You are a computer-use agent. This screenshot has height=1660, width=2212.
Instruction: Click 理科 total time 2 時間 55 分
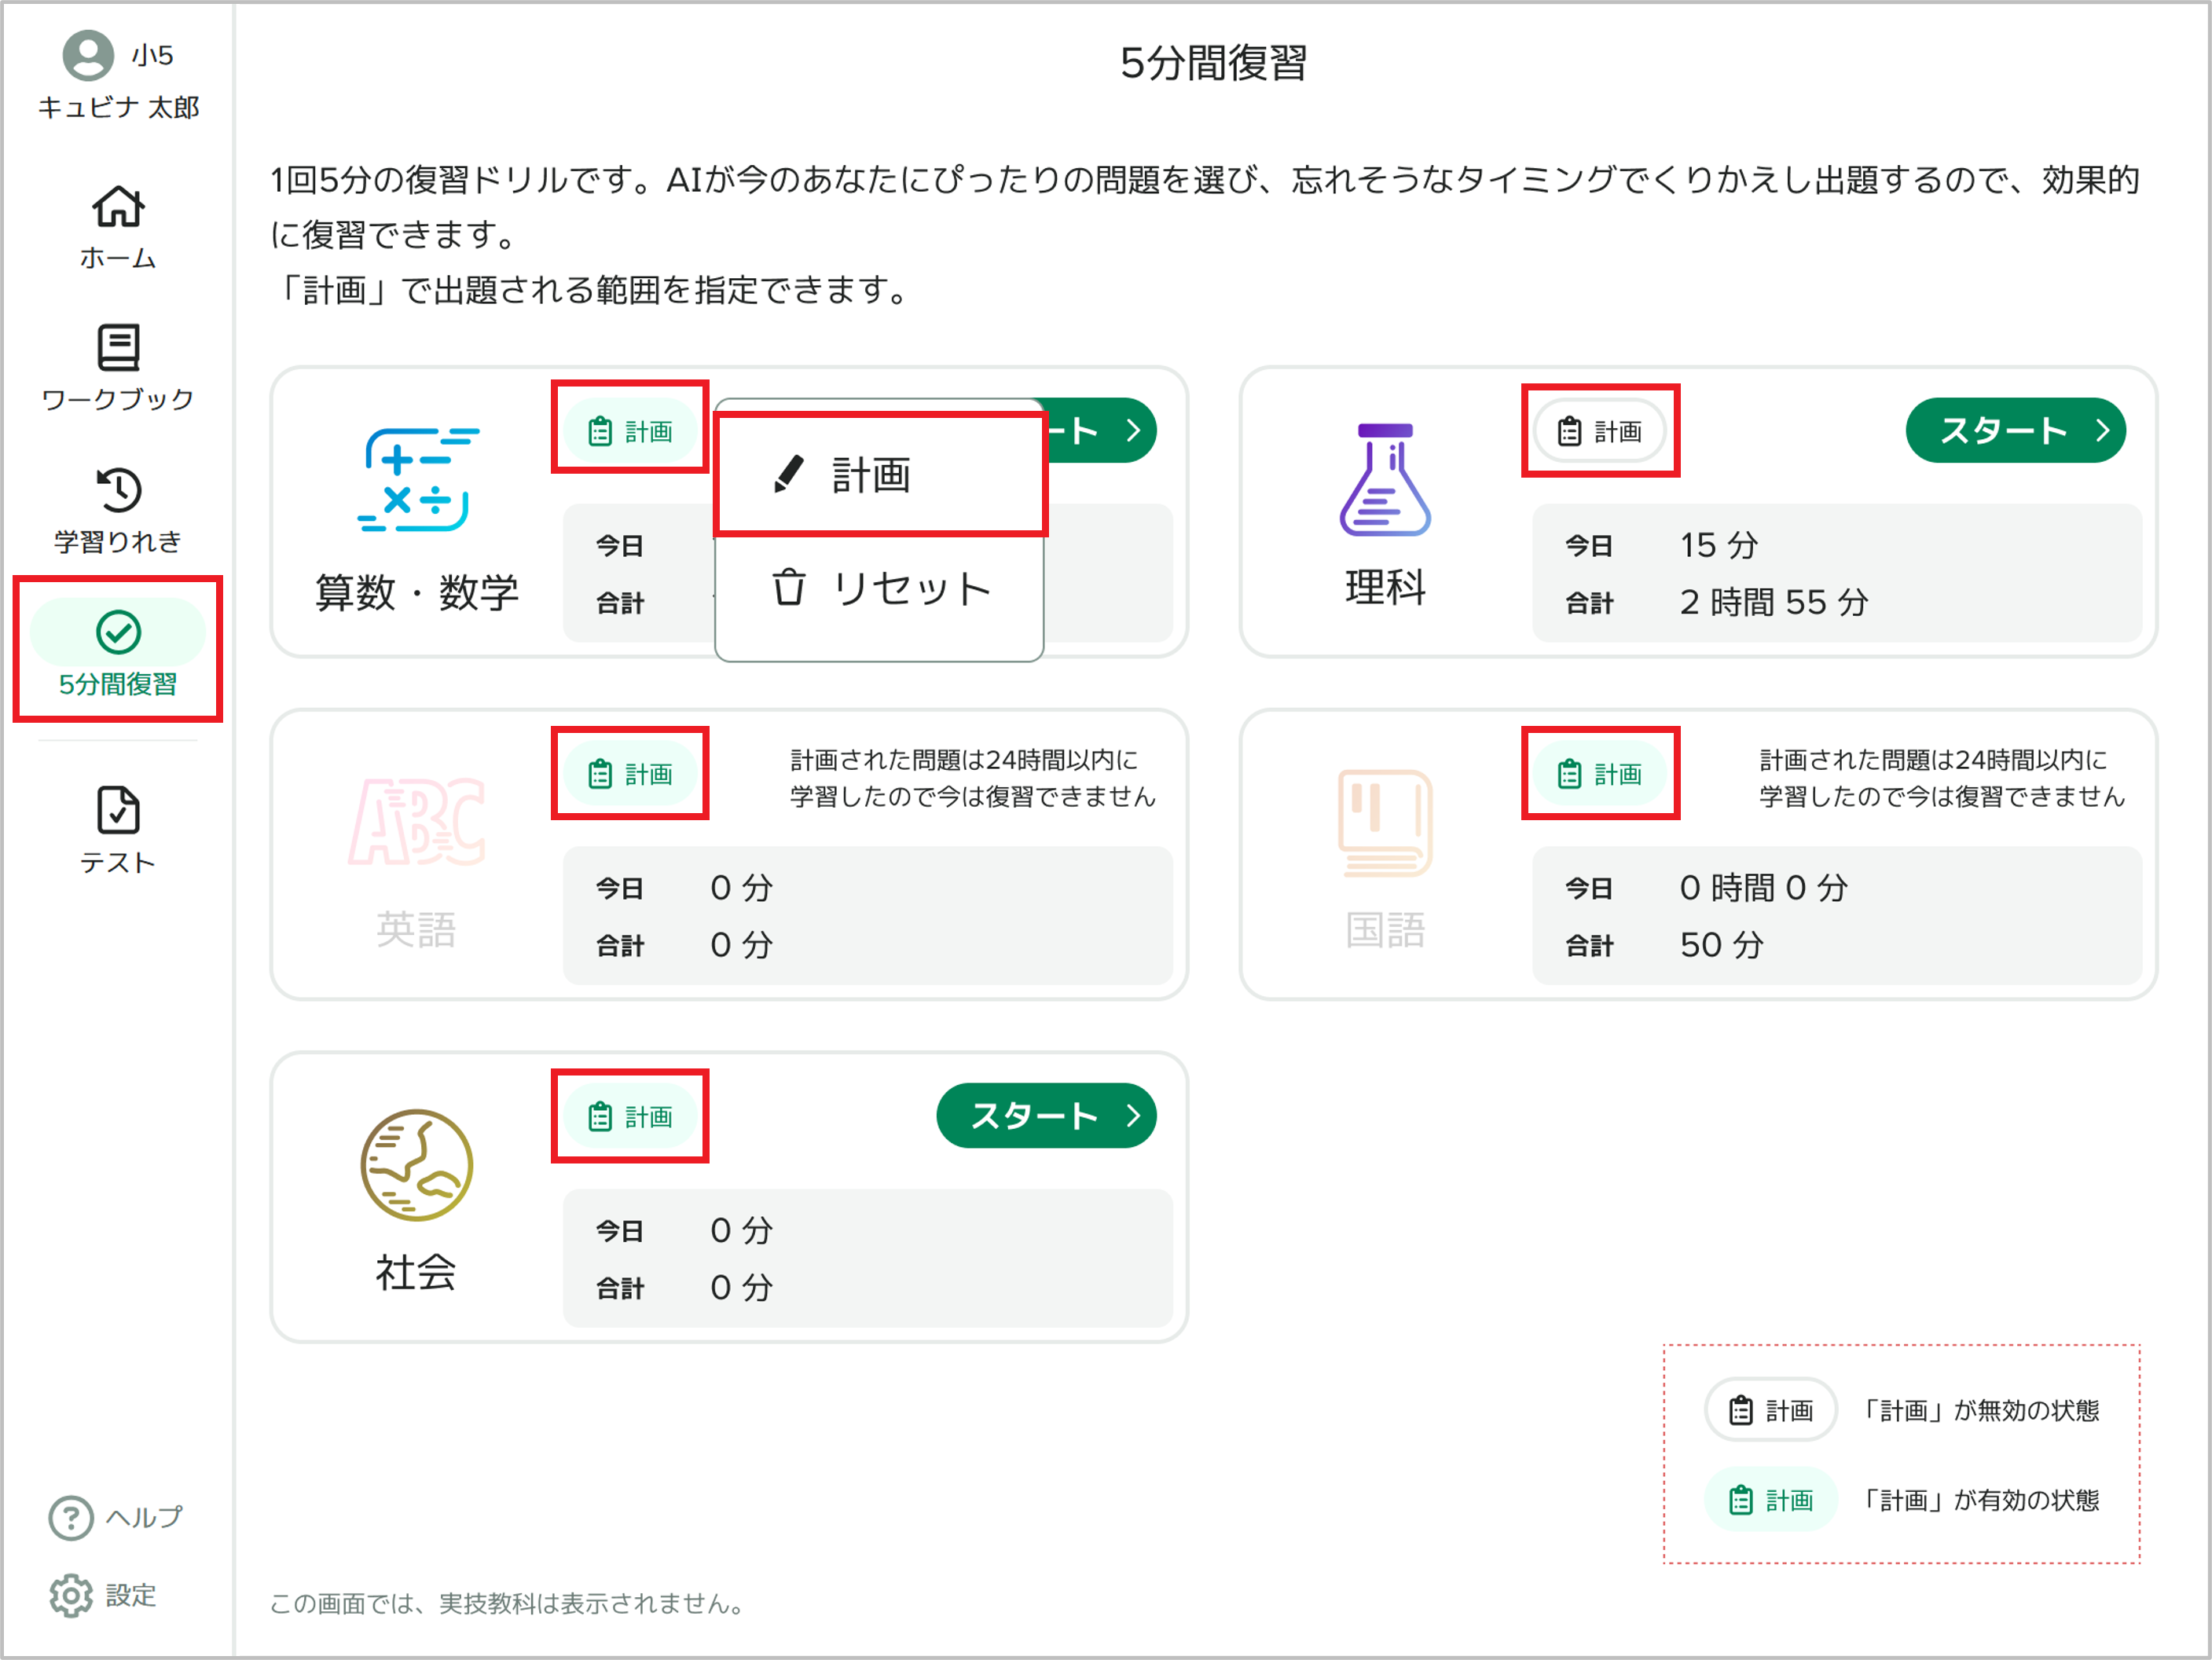click(x=1774, y=602)
